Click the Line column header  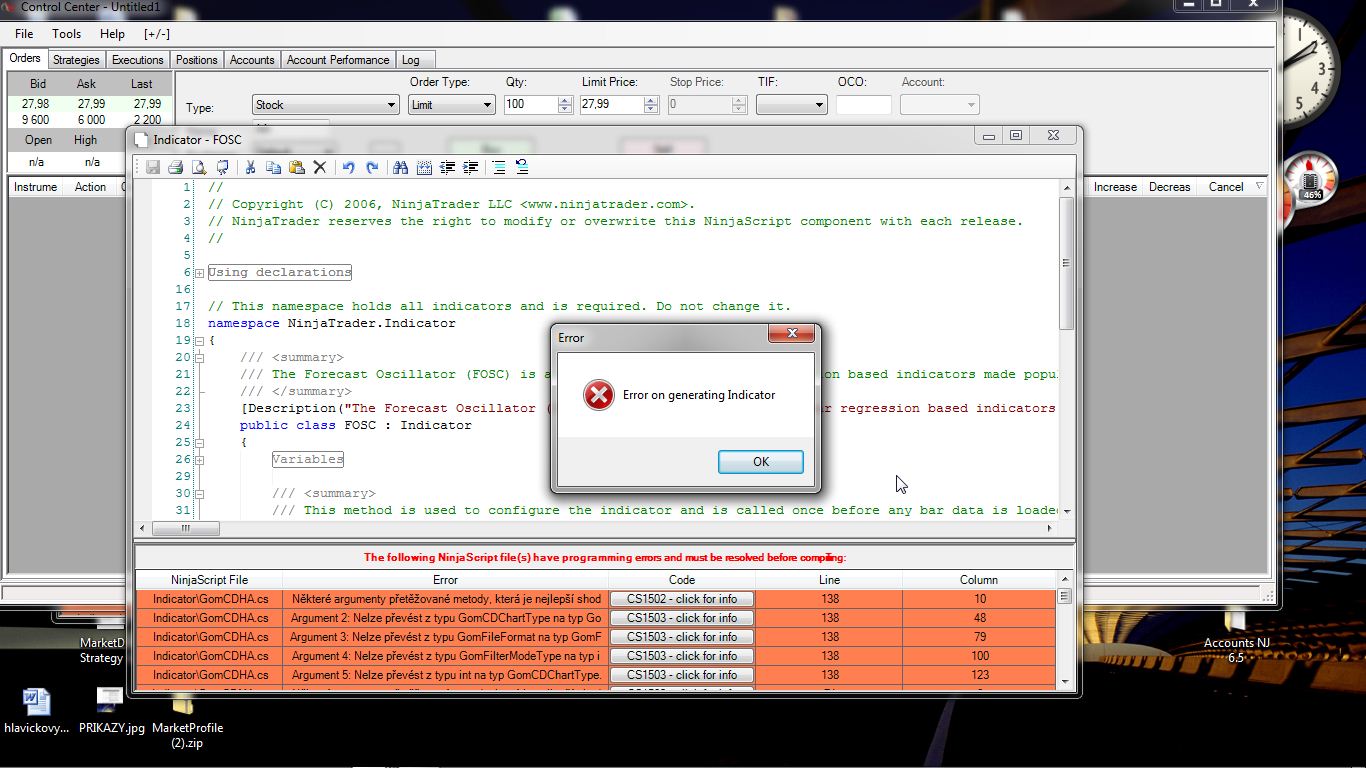[x=830, y=580]
